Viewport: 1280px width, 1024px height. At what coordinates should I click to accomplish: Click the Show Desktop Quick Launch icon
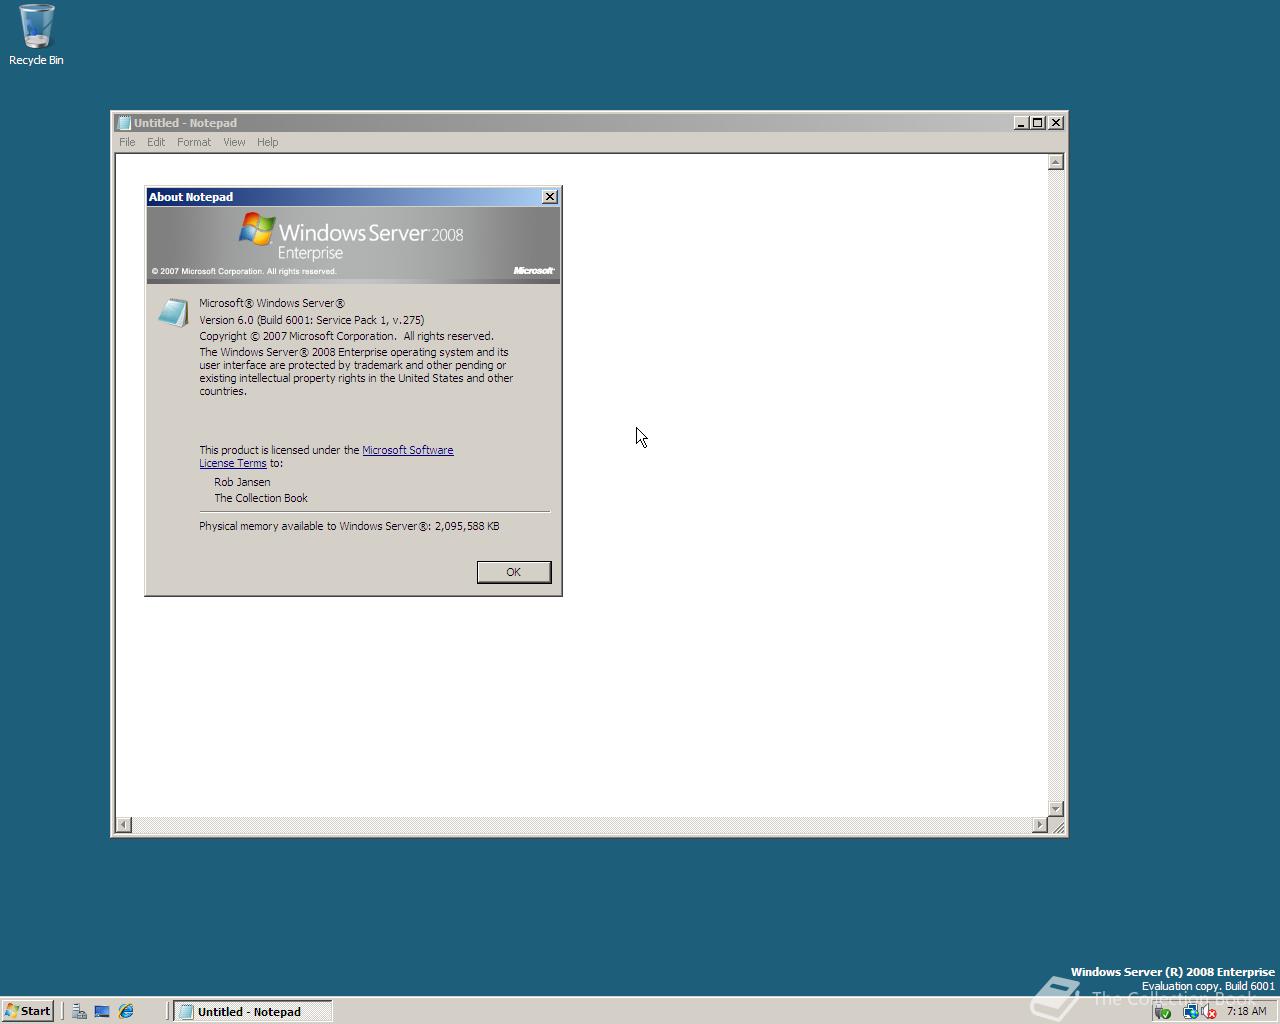coord(102,1011)
